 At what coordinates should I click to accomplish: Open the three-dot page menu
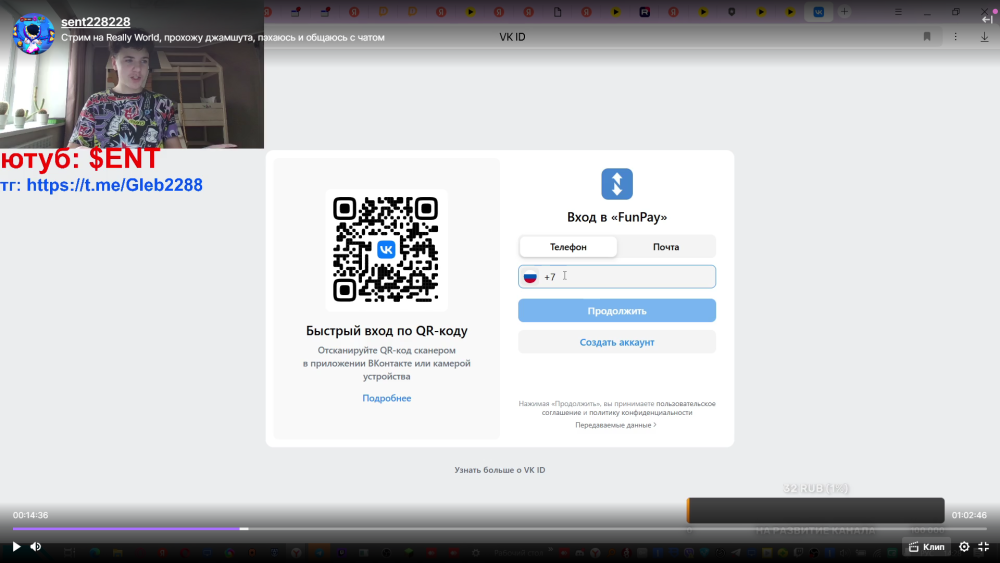click(955, 37)
